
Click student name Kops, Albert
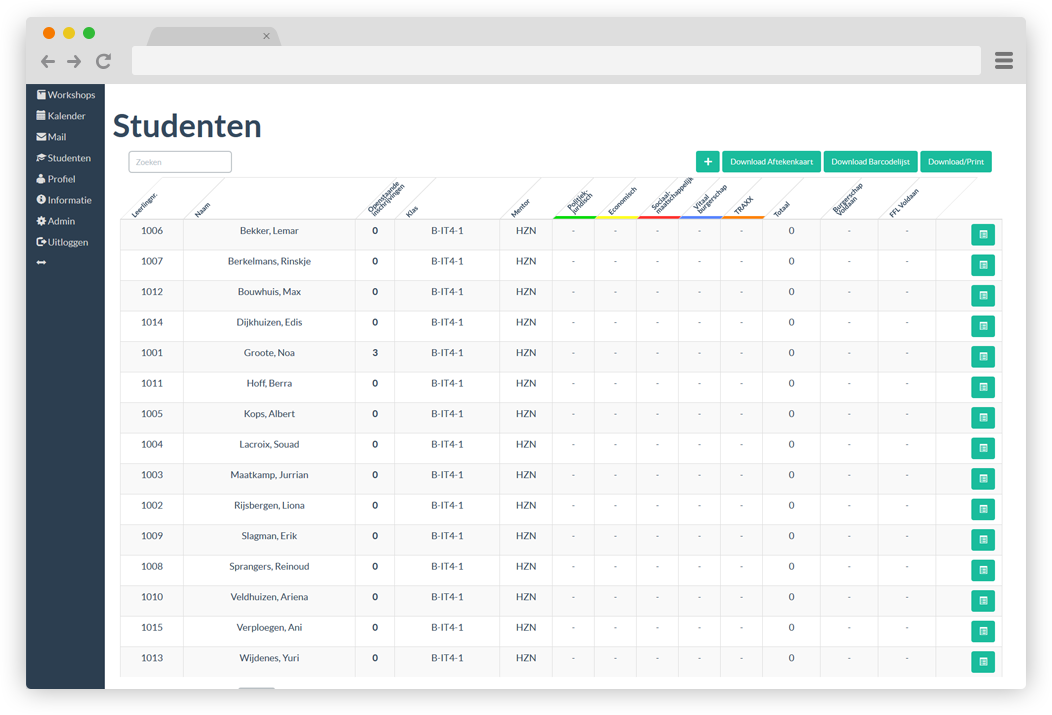click(269, 414)
